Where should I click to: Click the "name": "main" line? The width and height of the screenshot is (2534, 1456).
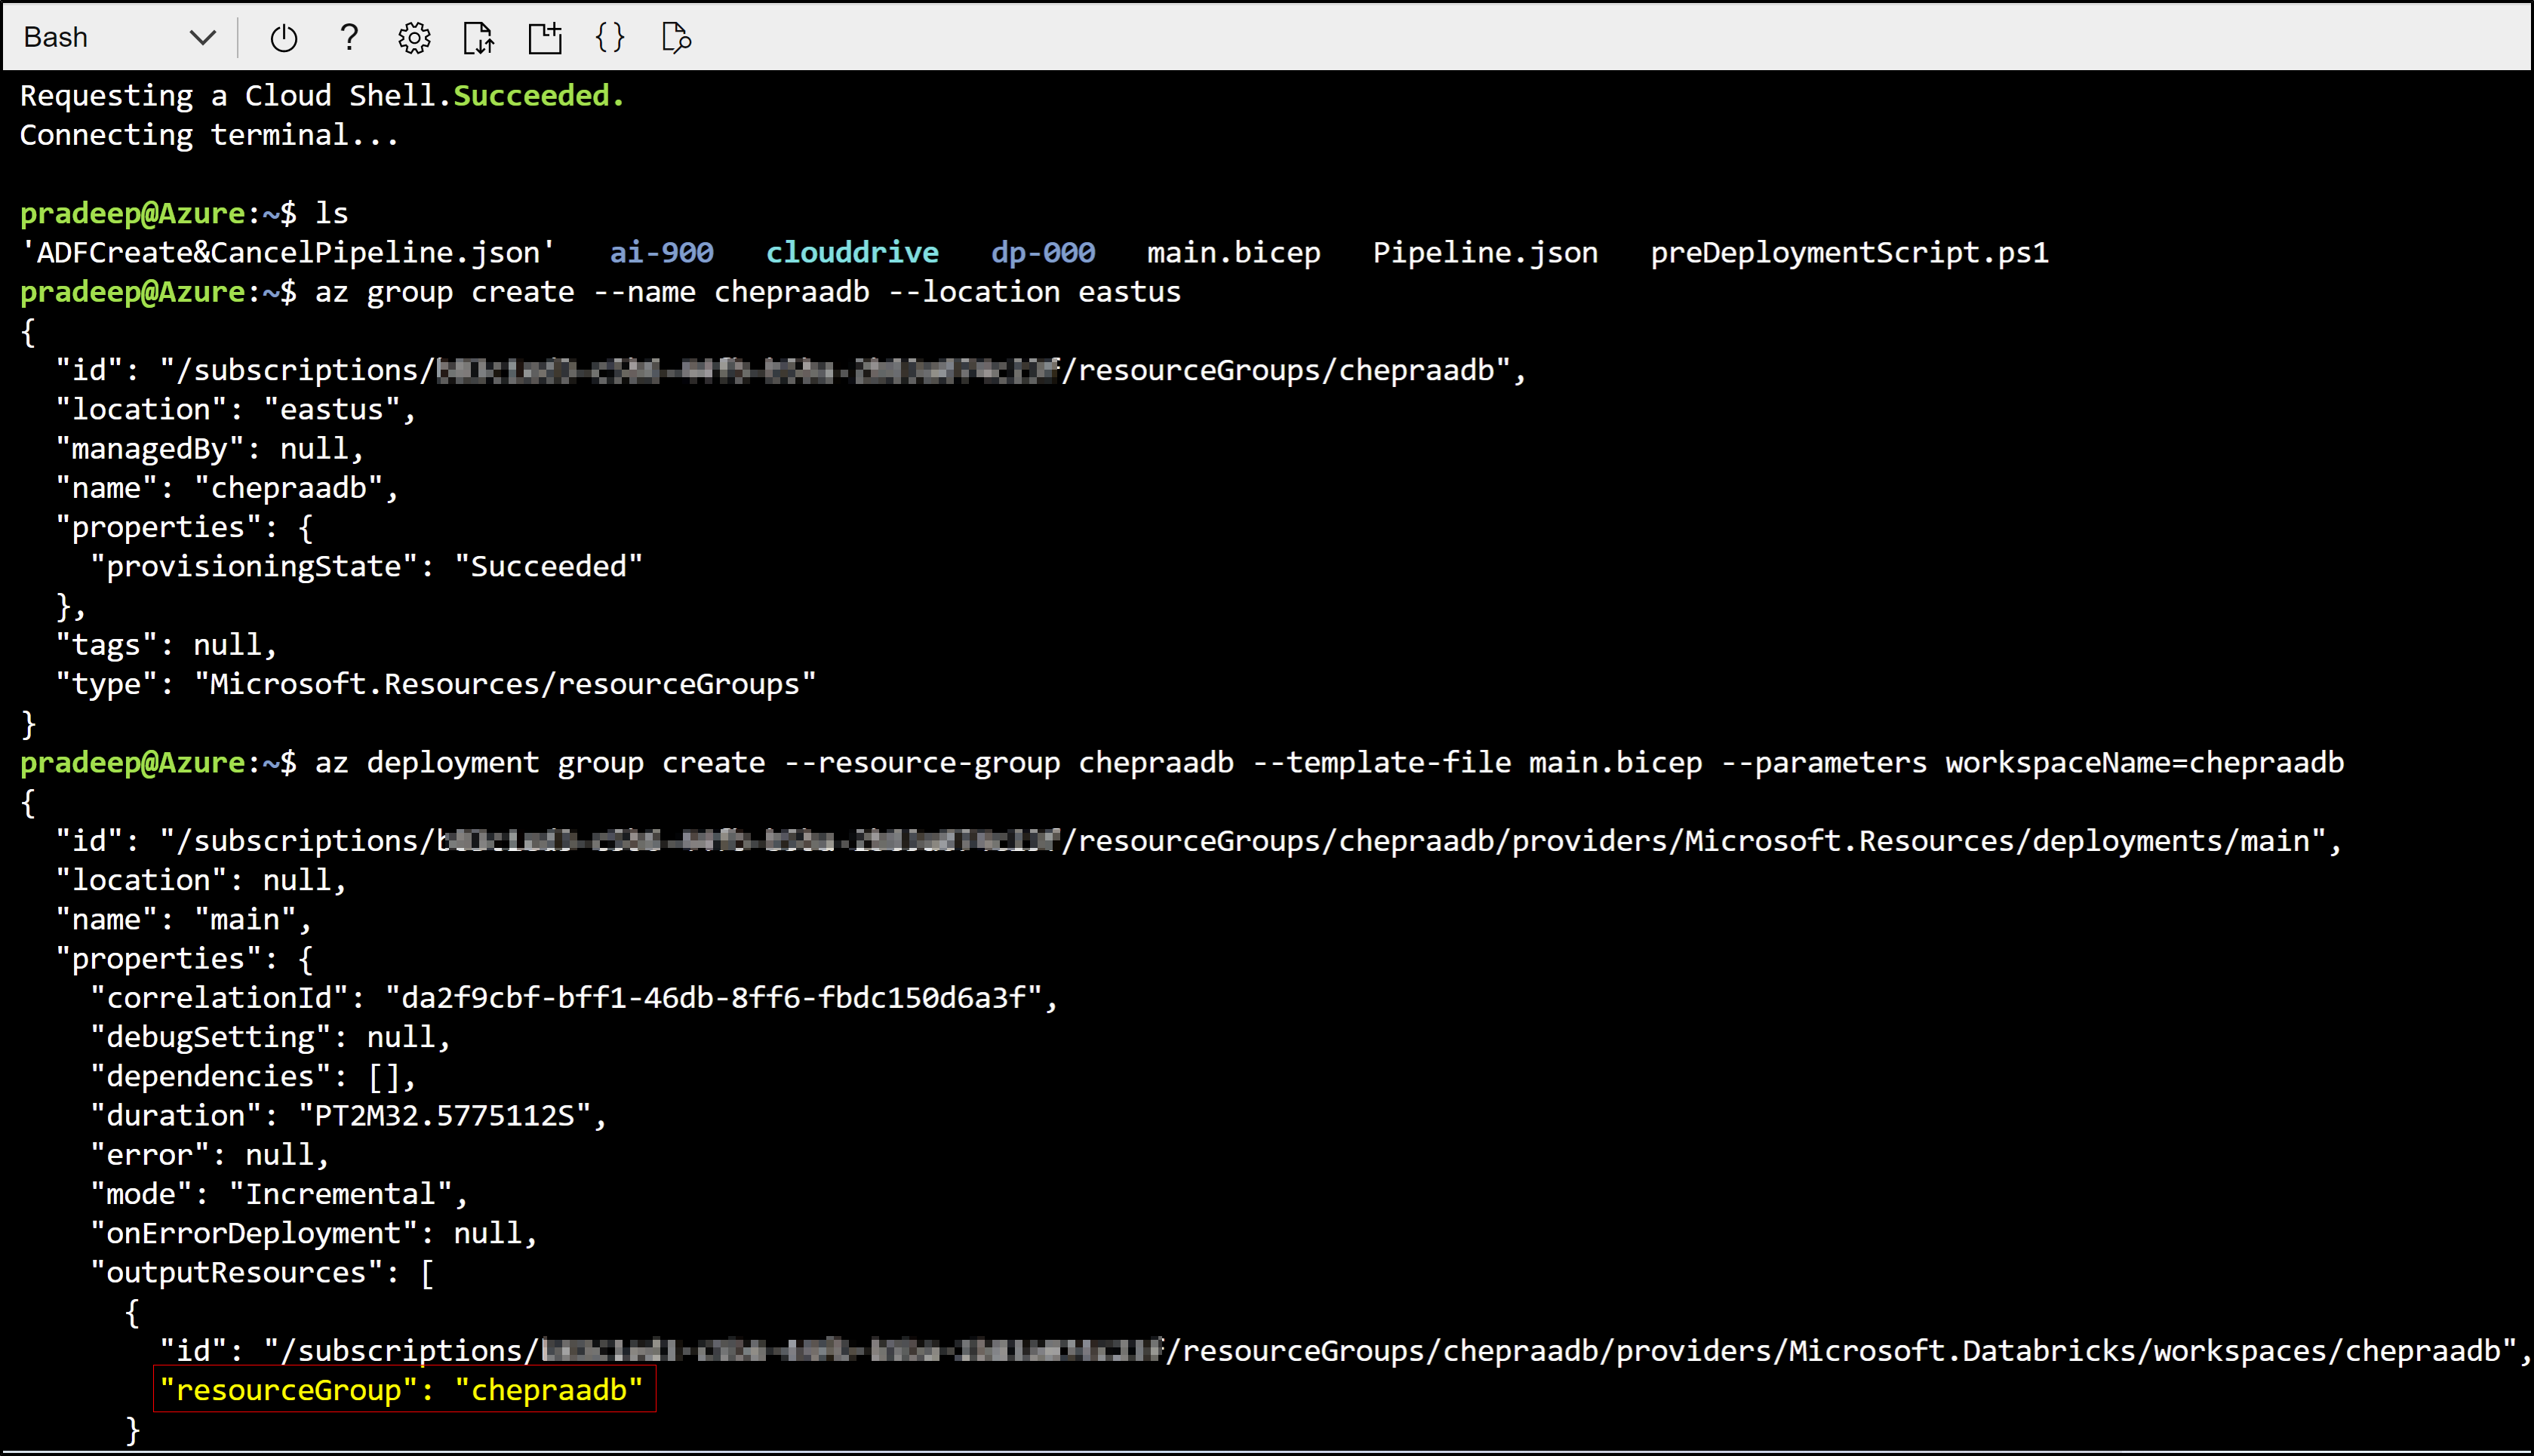coord(184,919)
